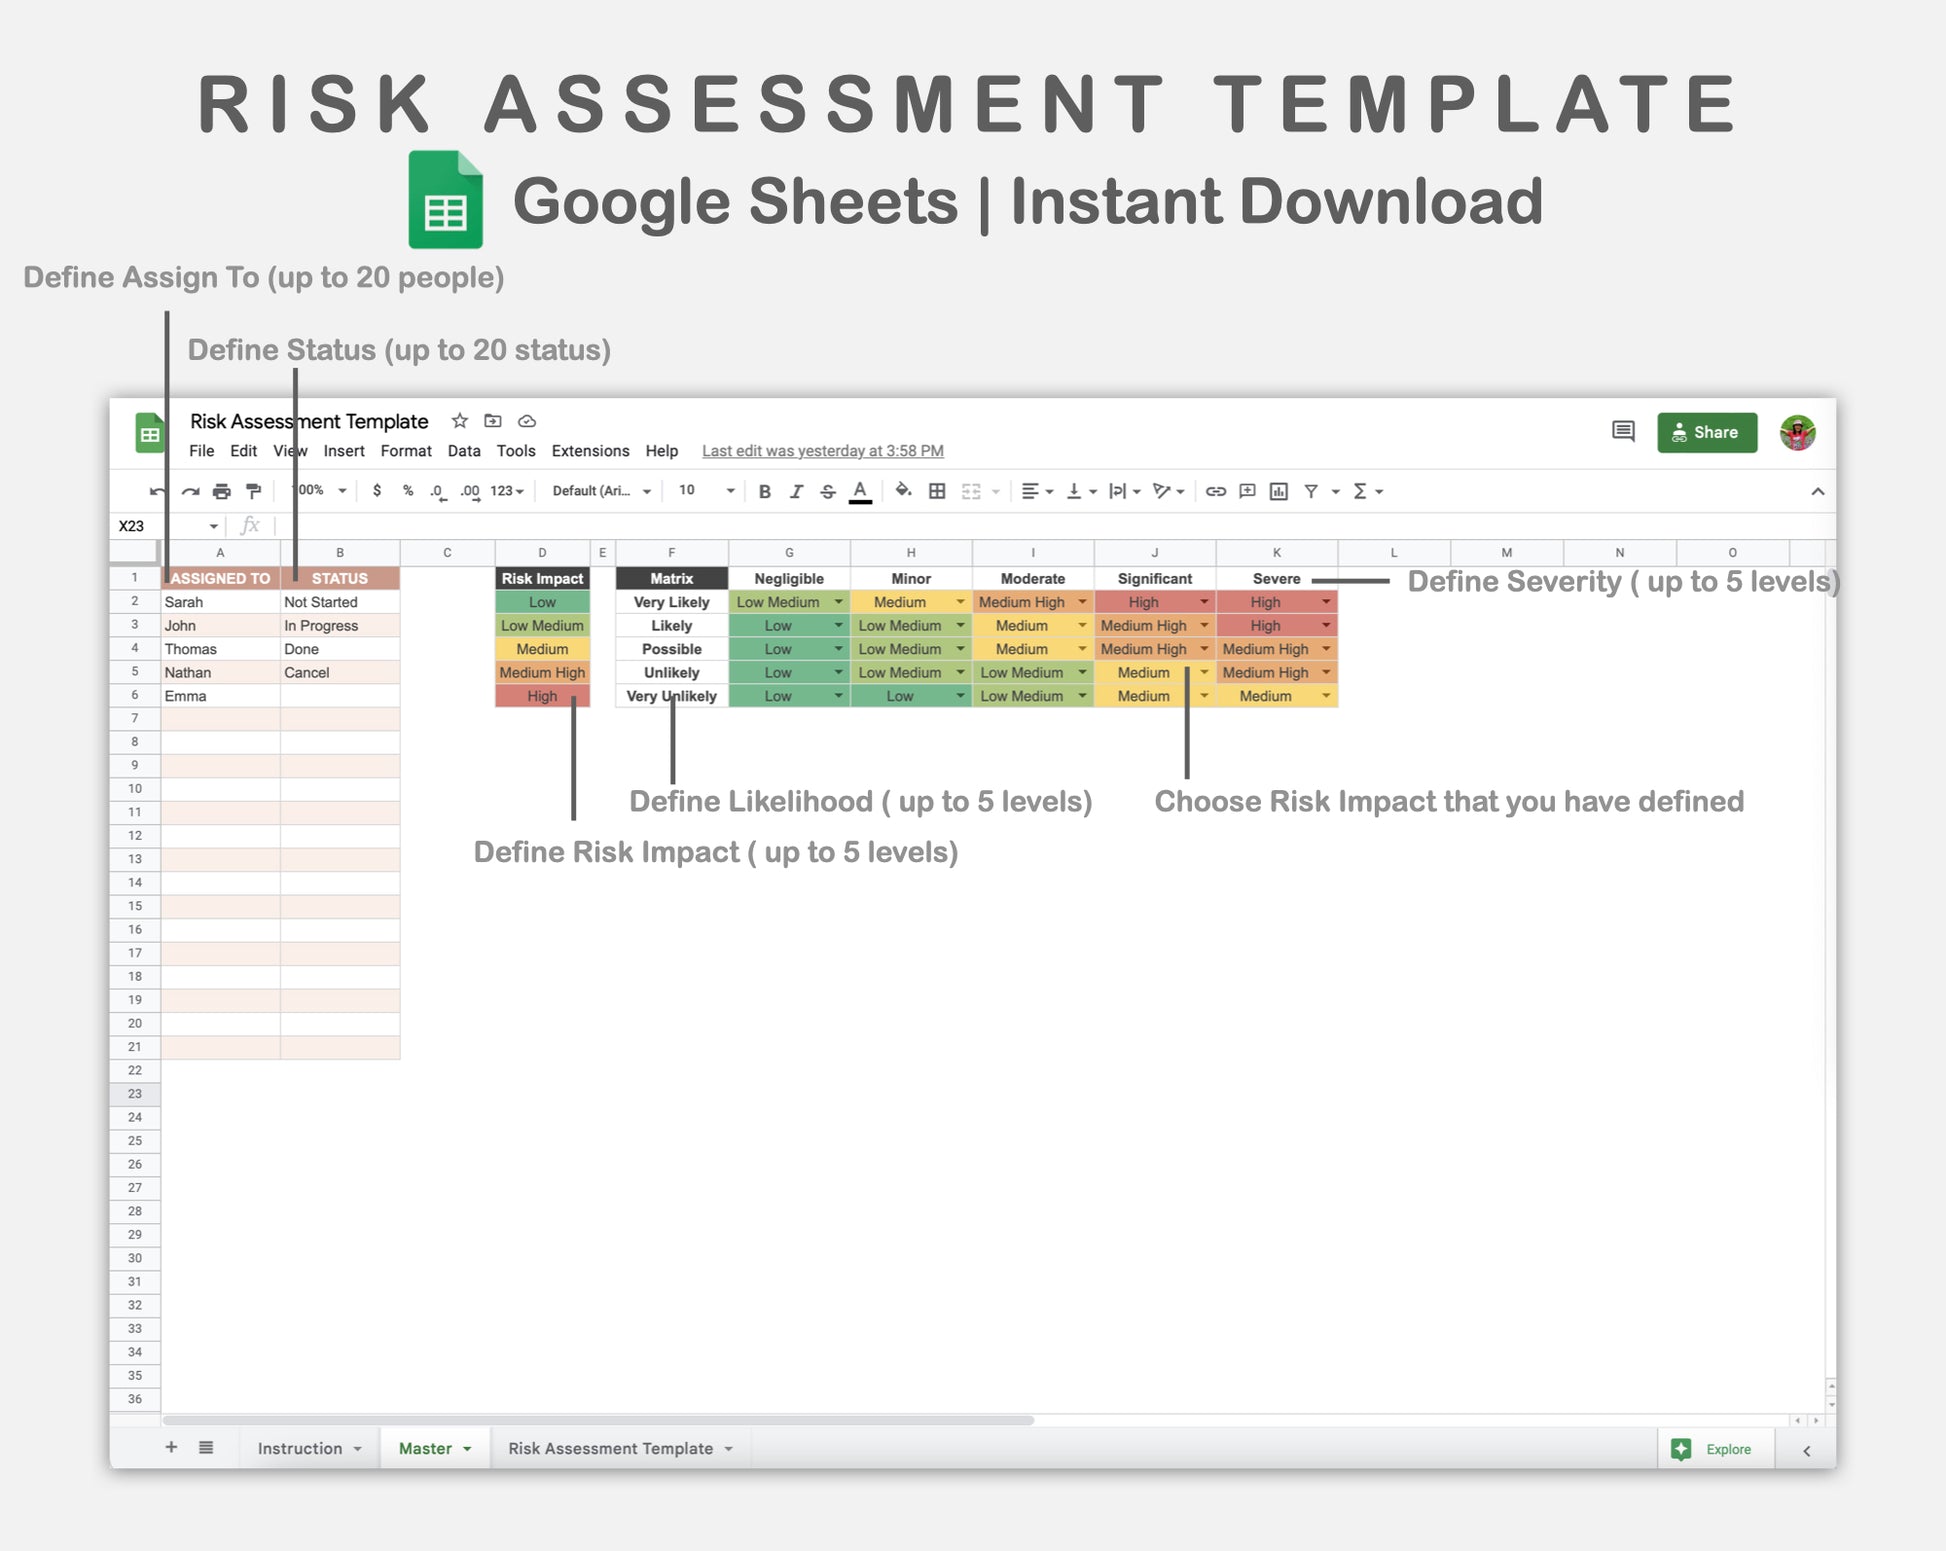
Task: Star the Risk Assessment Template document
Action: pyautogui.click(x=459, y=421)
